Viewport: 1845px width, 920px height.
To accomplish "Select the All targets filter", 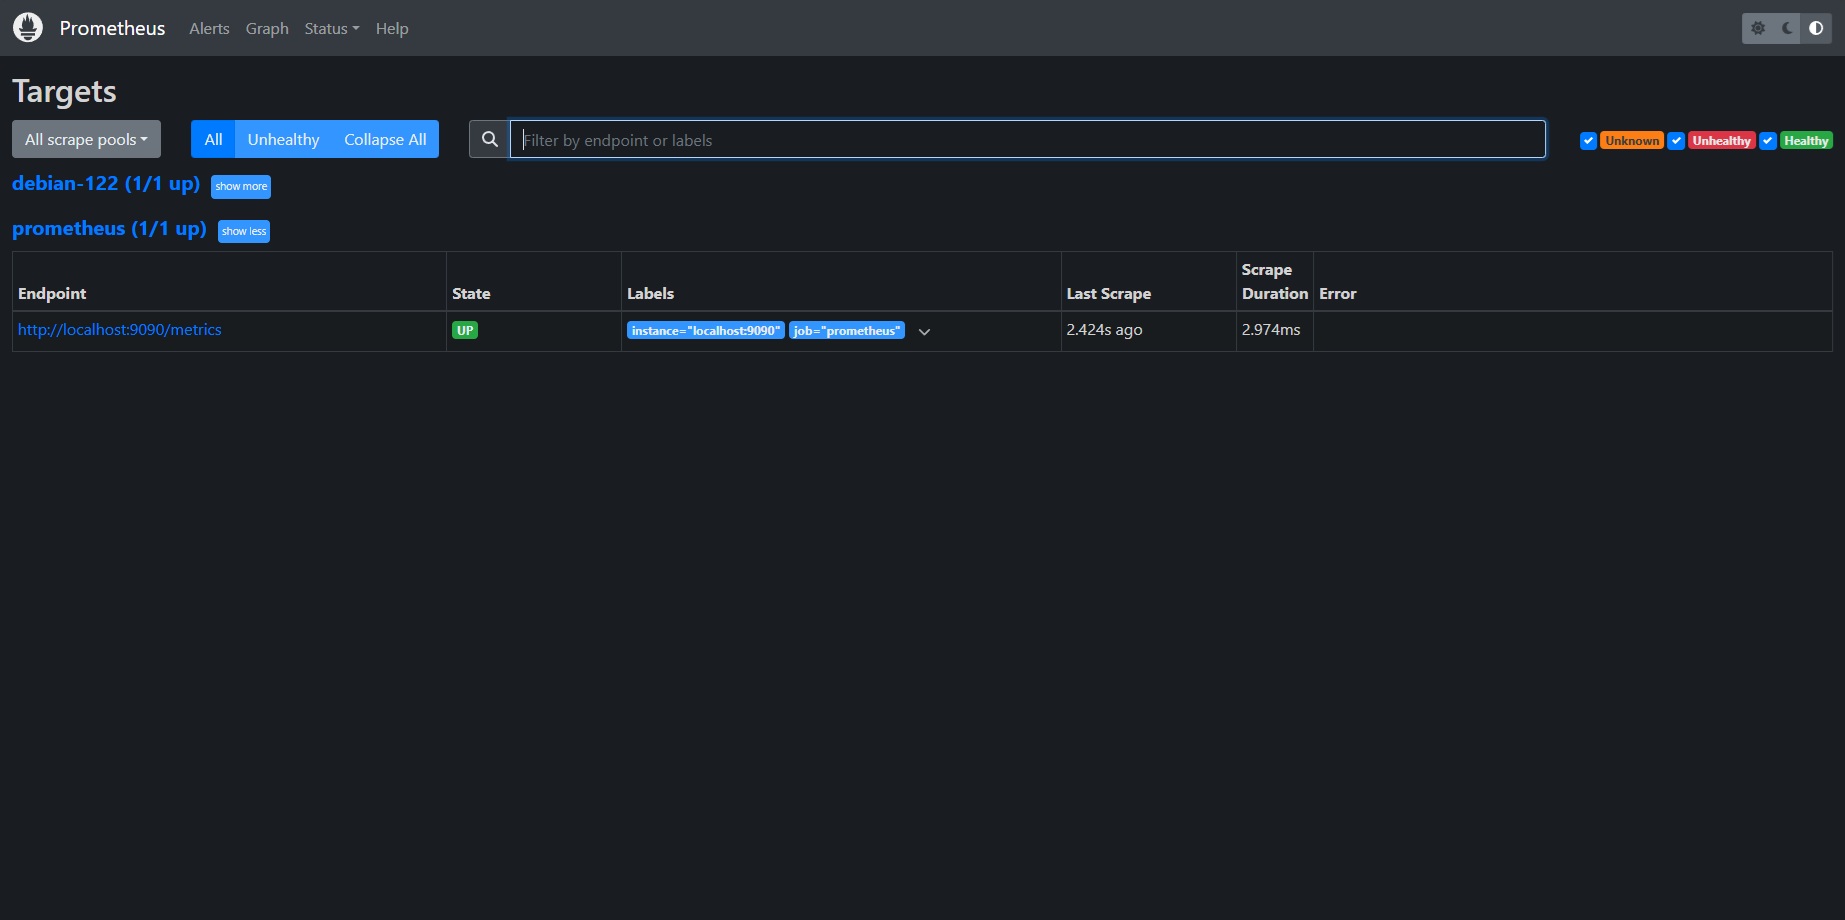I will point(213,139).
